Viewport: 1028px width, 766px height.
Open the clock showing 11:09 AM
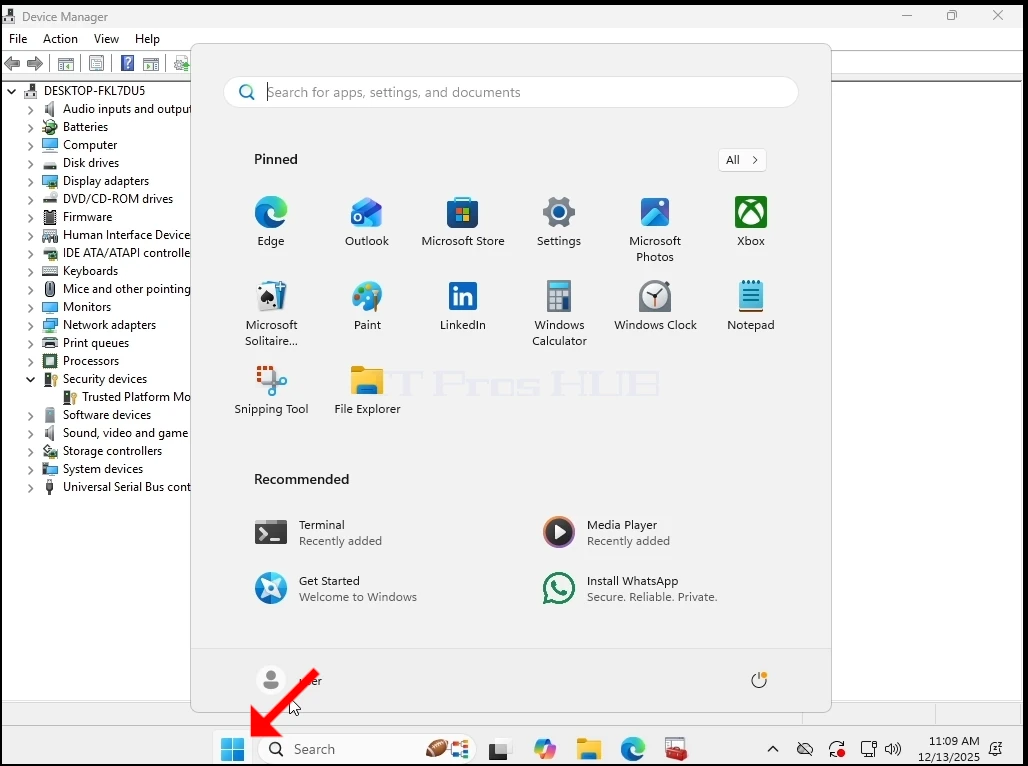949,749
